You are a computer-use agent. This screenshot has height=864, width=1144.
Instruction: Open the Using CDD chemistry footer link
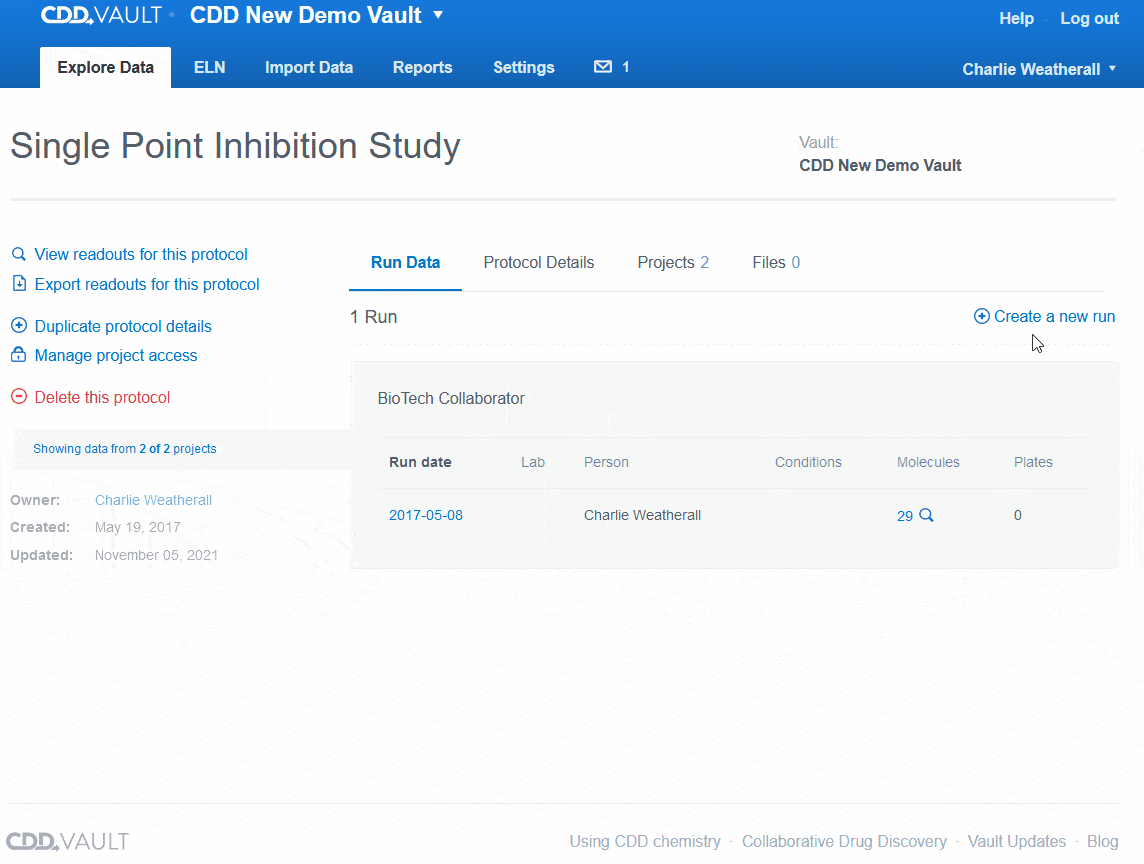click(645, 841)
